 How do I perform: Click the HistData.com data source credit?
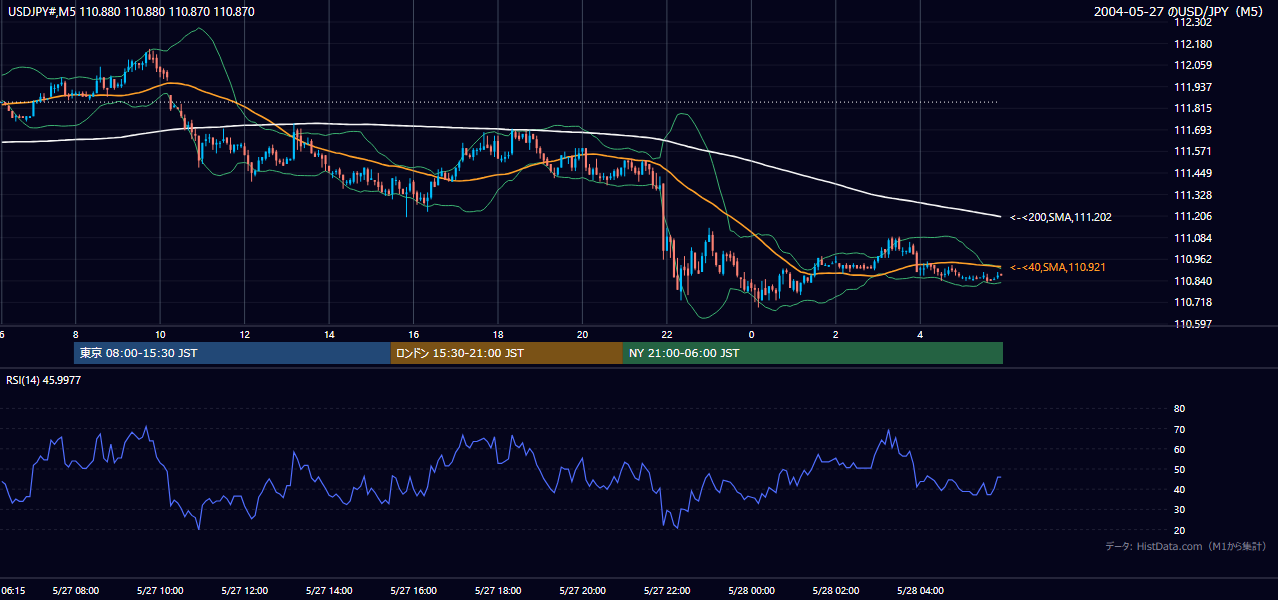click(1185, 546)
